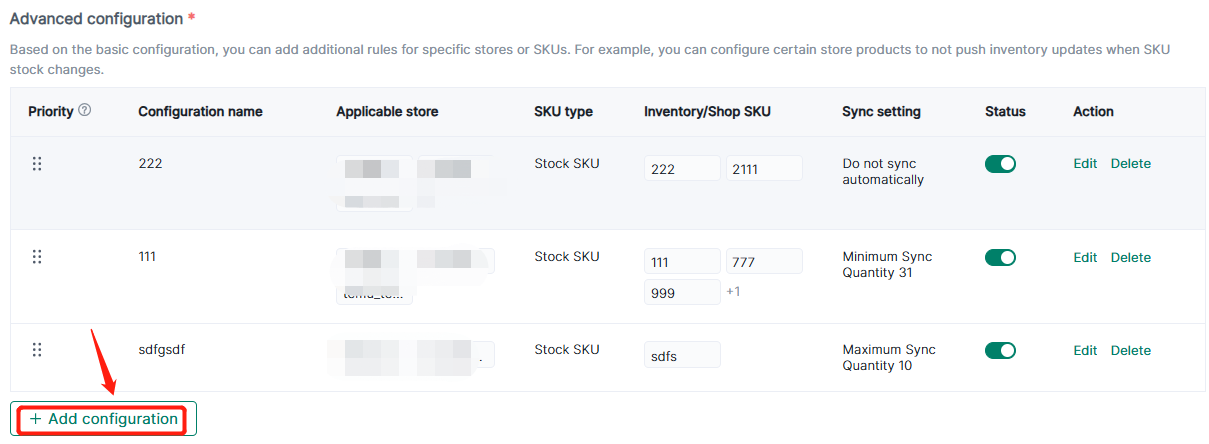Image resolution: width=1209 pixels, height=444 pixels.
Task: Click the sdfs SKU tag
Action: (x=682, y=355)
